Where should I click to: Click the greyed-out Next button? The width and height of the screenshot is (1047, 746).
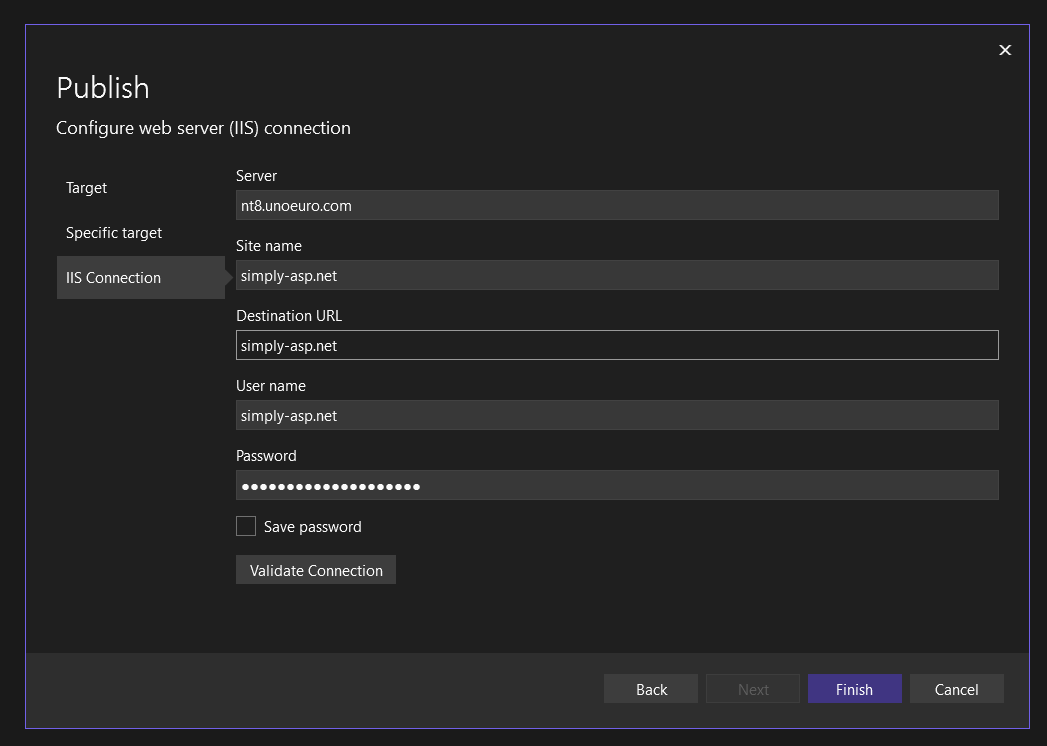point(753,689)
